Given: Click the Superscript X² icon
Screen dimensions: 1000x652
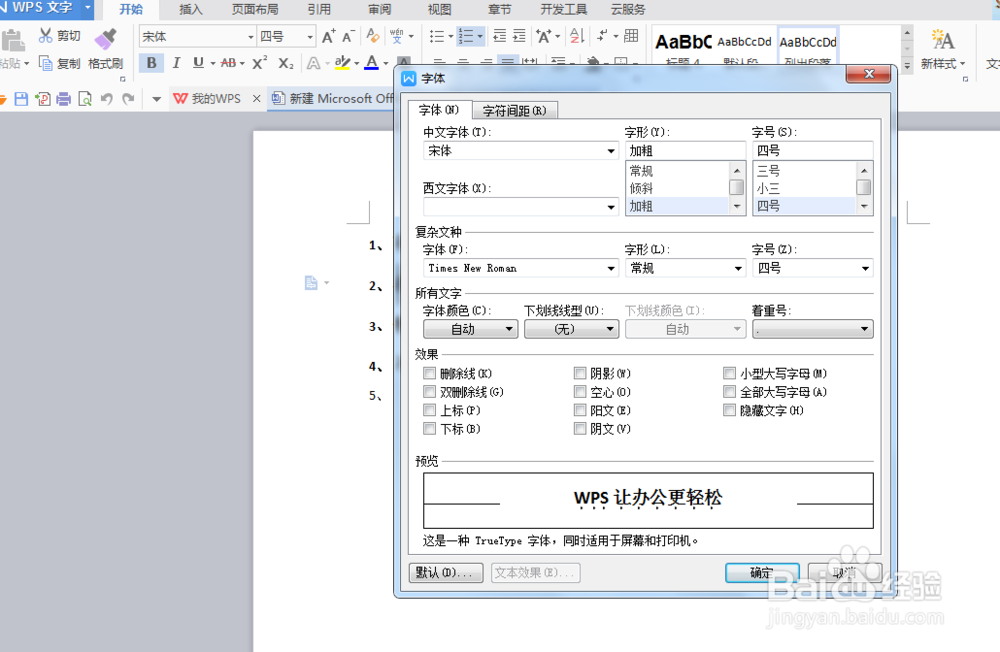Looking at the screenshot, I should point(259,63).
